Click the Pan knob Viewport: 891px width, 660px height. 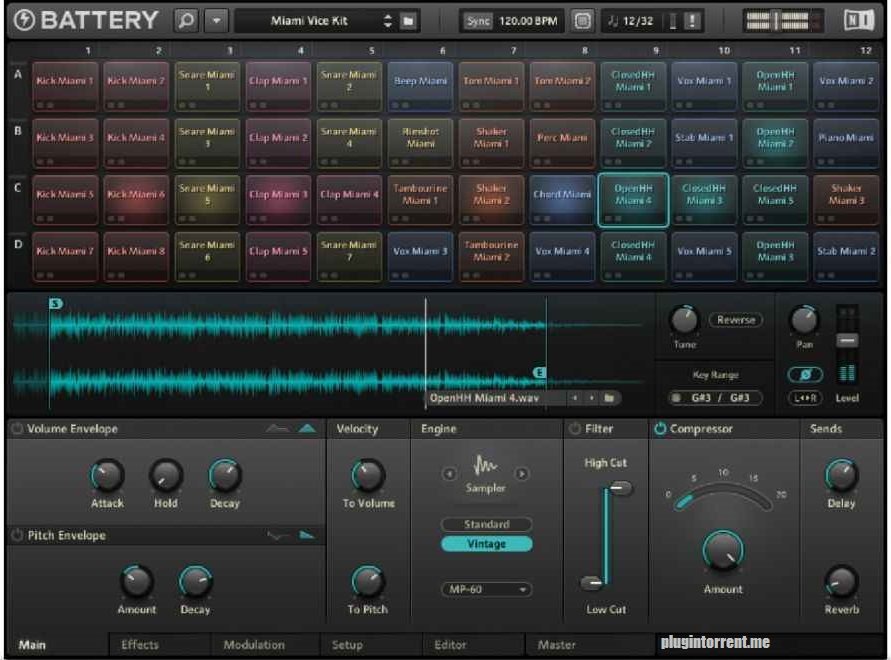(x=804, y=320)
